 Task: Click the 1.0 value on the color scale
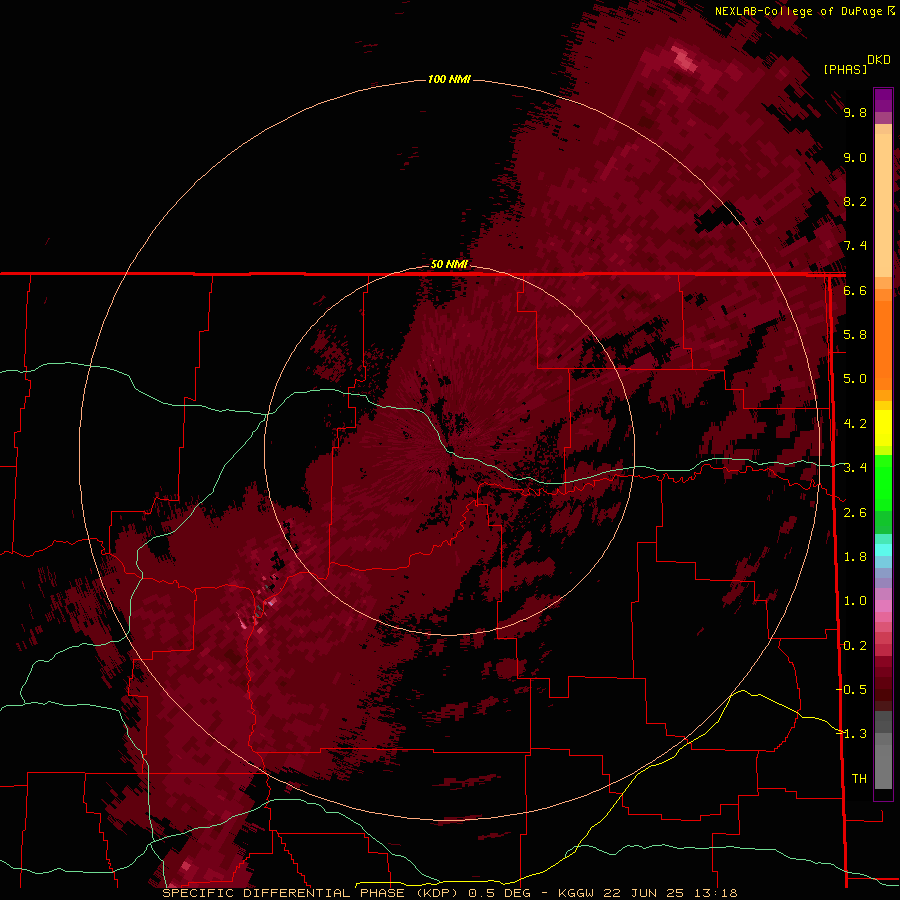coord(855,600)
